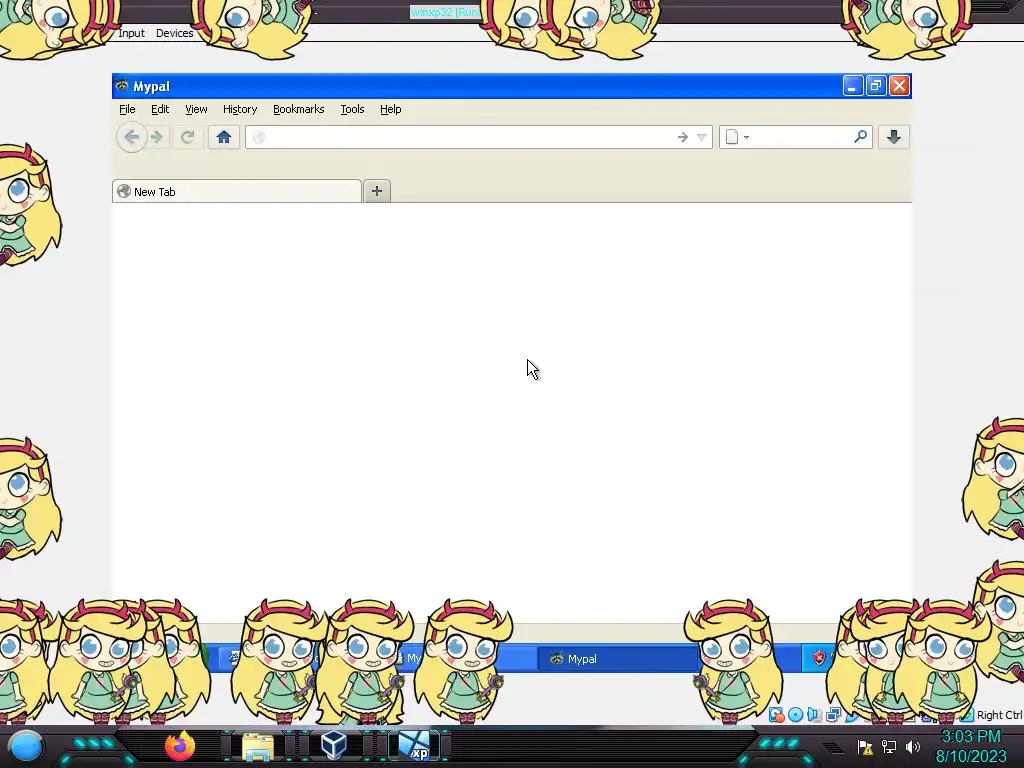The height and width of the screenshot is (768, 1024).
Task: Close the Mypal window
Action: pos(899,86)
